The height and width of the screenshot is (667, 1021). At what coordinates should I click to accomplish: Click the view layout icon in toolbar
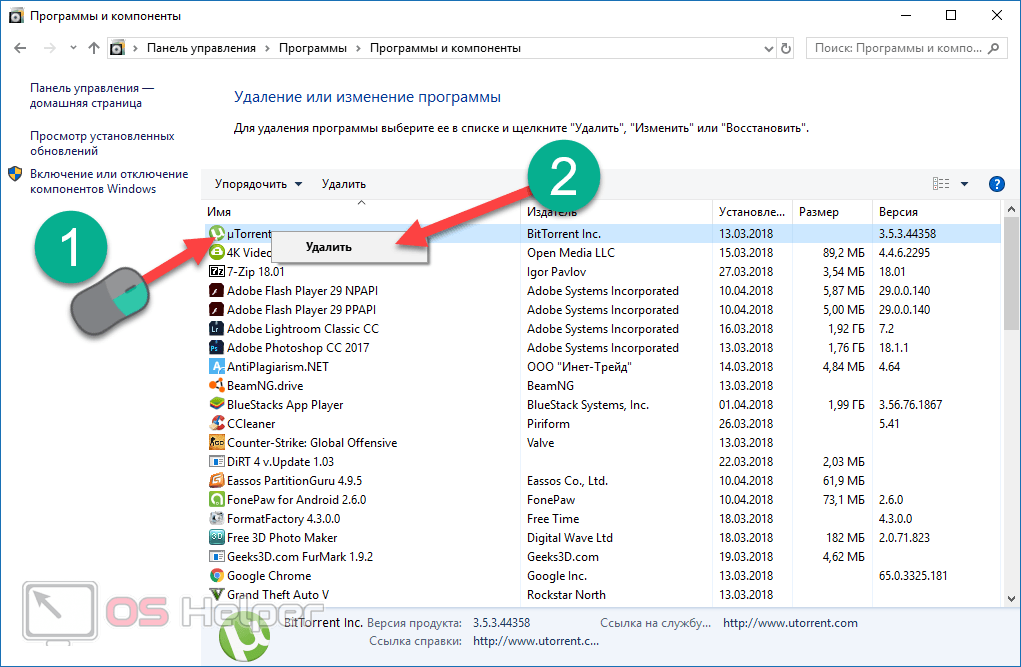(x=941, y=184)
